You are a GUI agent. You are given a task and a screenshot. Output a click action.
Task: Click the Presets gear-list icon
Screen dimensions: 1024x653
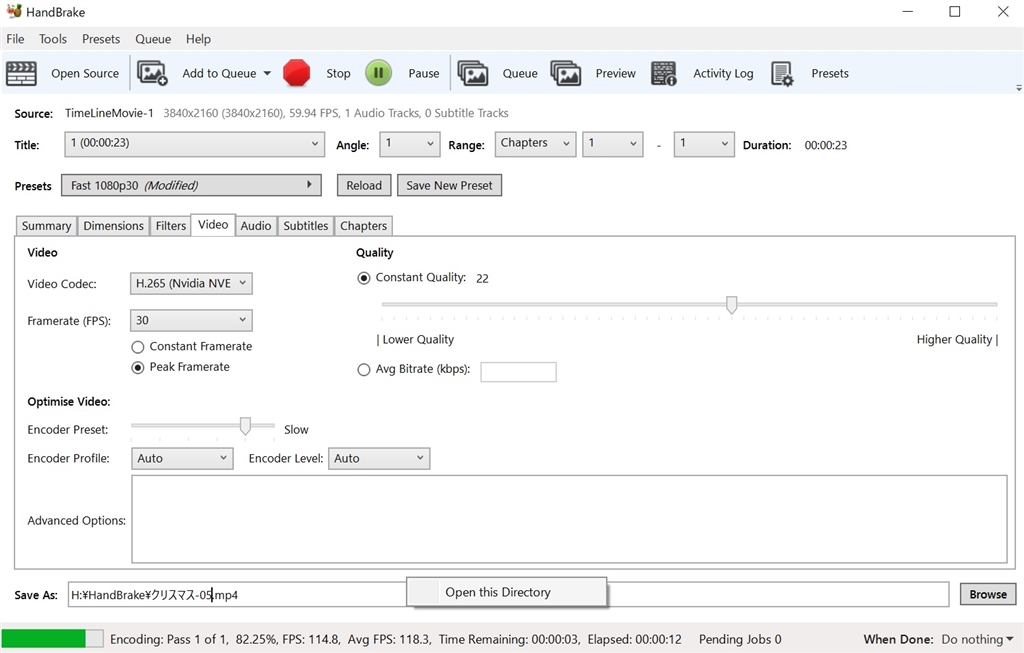782,73
